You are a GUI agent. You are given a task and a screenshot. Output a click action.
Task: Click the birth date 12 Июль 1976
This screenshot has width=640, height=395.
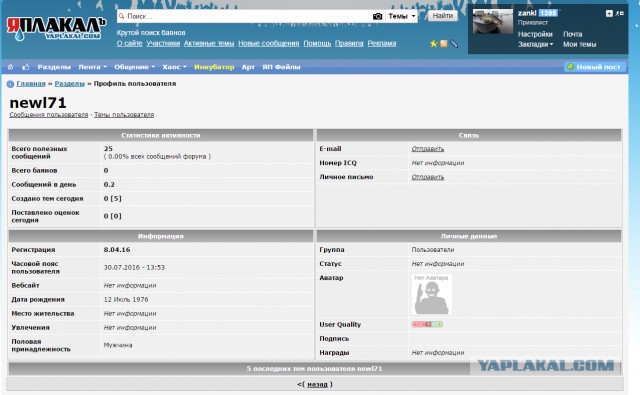tap(126, 300)
